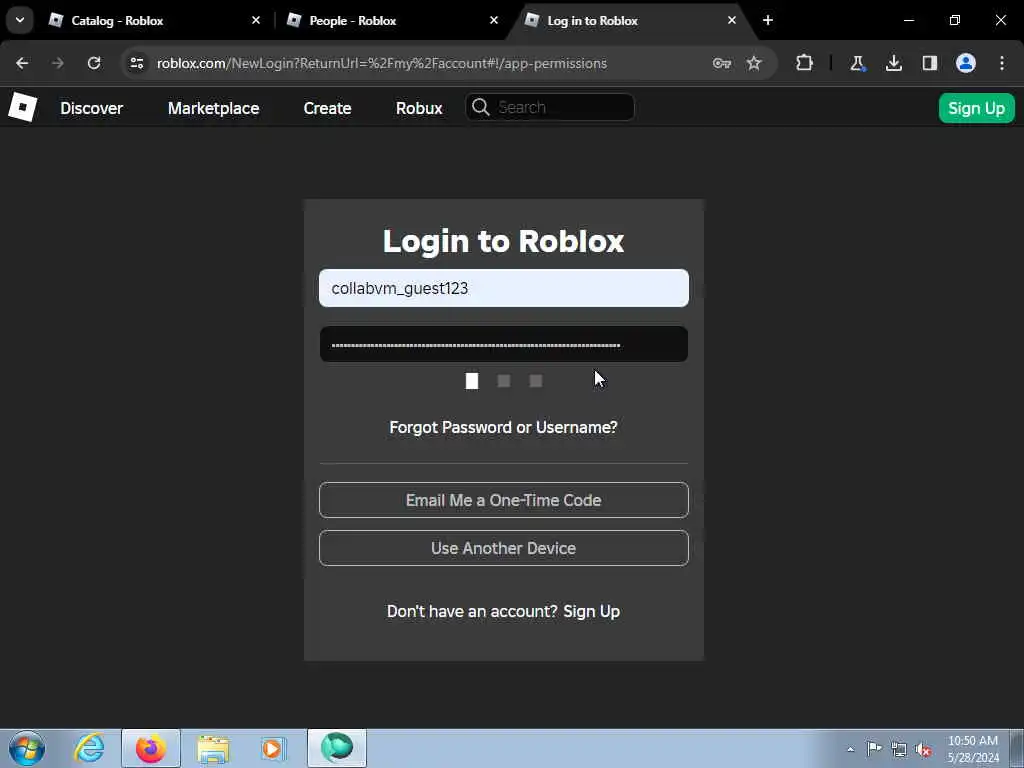1024x768 pixels.
Task: Open Chrome Labs flask icon
Action: [x=857, y=63]
